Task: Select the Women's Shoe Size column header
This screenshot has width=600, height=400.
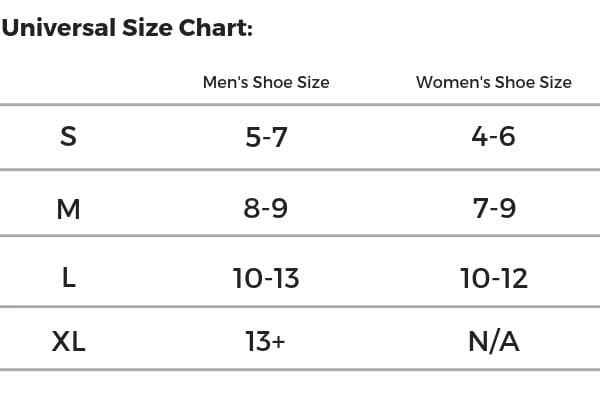Action: coord(493,82)
